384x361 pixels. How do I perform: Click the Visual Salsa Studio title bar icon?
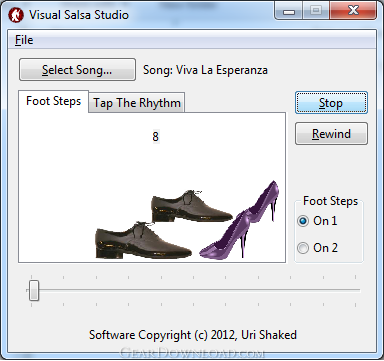coord(16,15)
